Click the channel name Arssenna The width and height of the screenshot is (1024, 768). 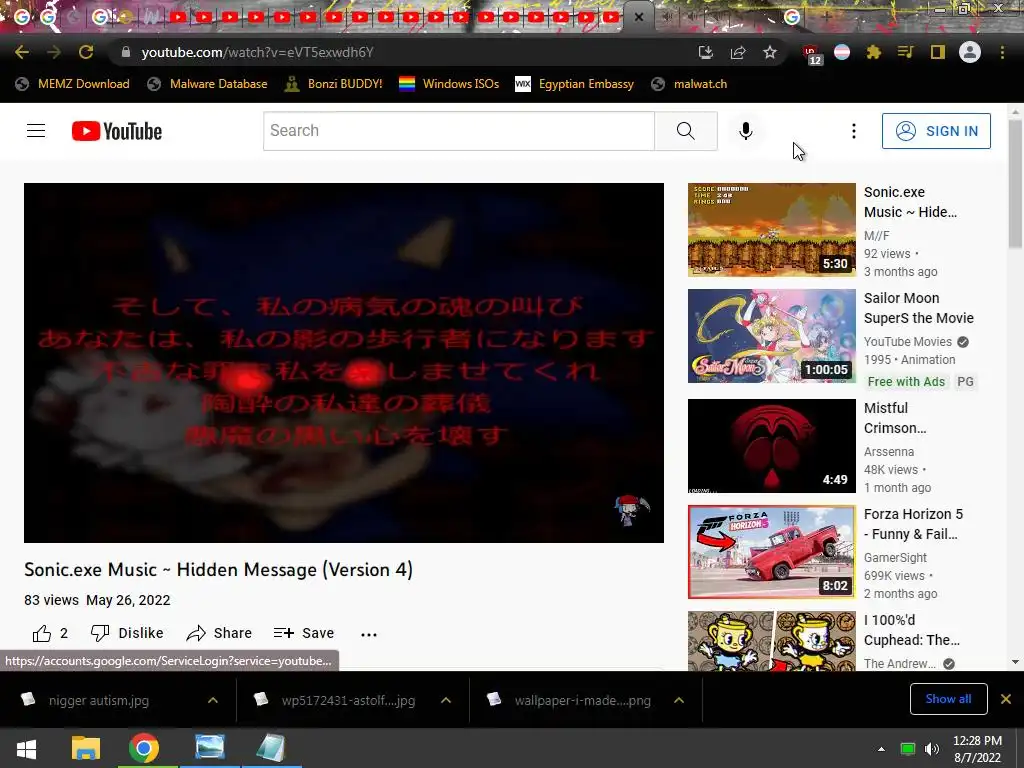[889, 451]
